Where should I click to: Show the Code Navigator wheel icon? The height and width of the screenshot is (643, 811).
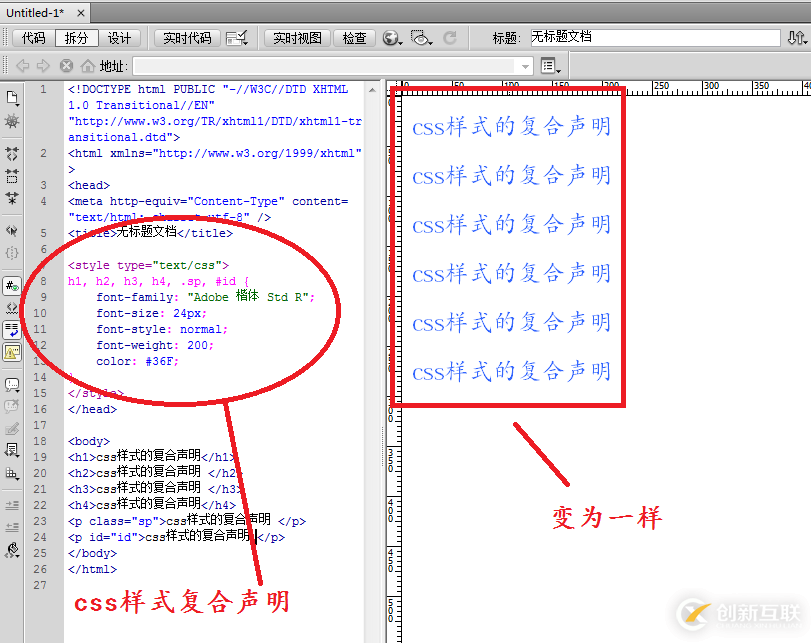(x=12, y=122)
